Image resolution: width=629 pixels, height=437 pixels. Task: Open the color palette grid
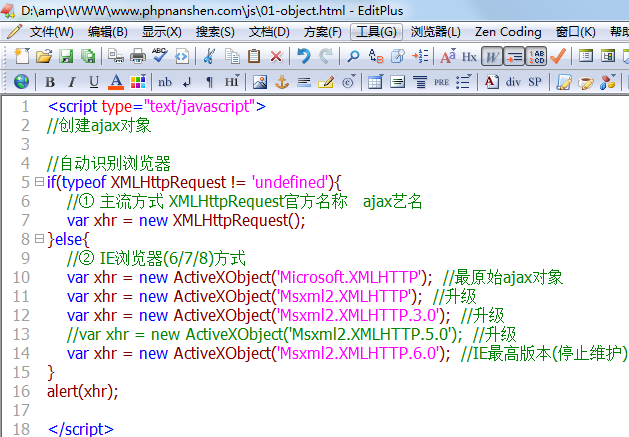coord(138,82)
